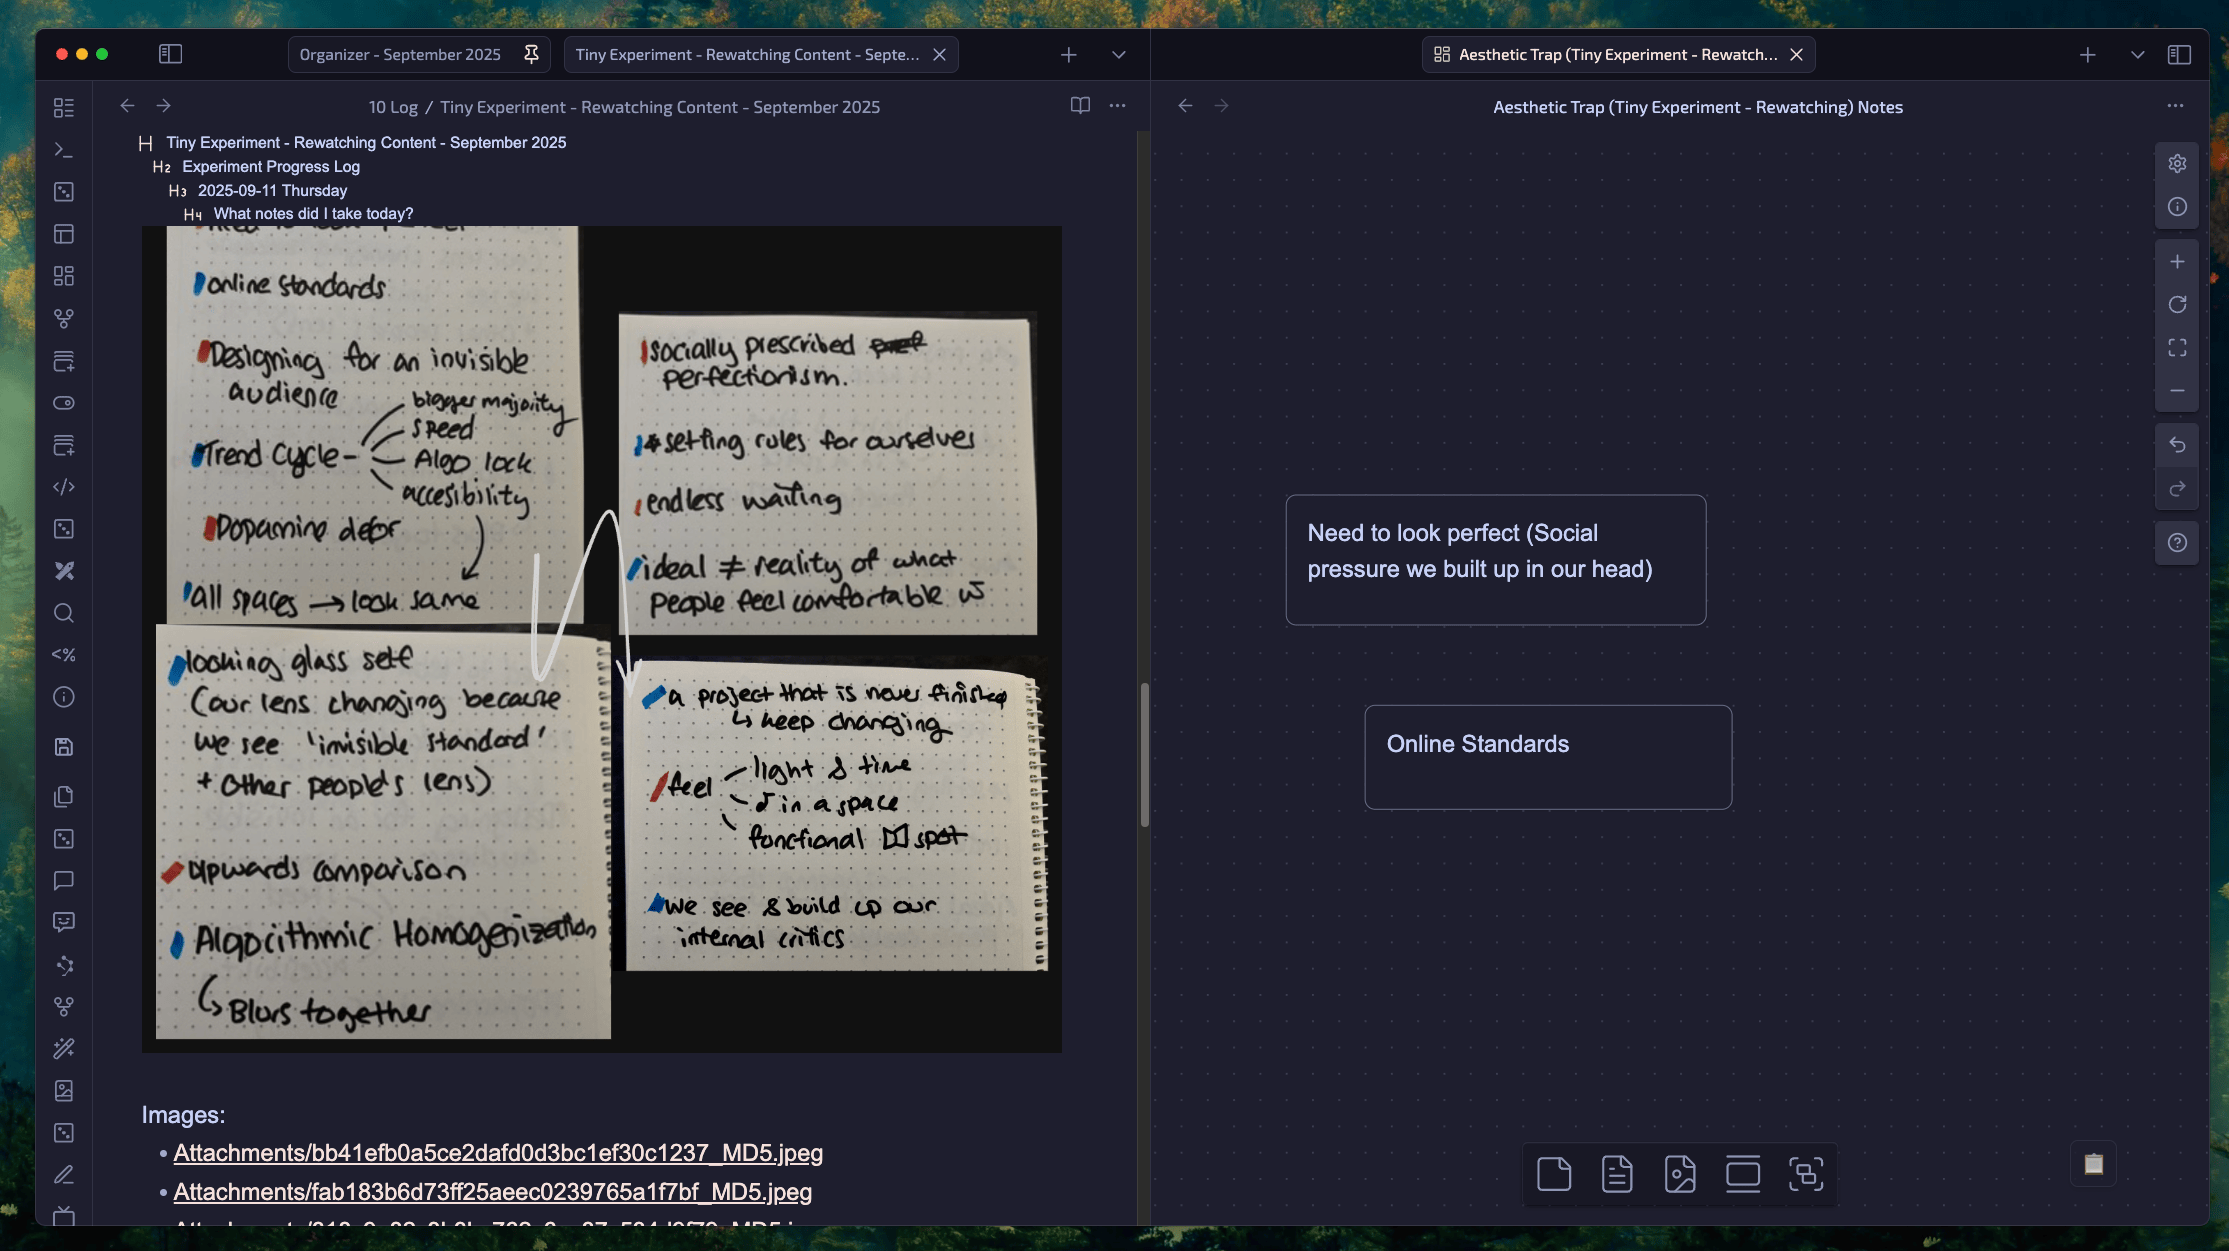Toggle left sidebar panel

pyautogui.click(x=170, y=54)
